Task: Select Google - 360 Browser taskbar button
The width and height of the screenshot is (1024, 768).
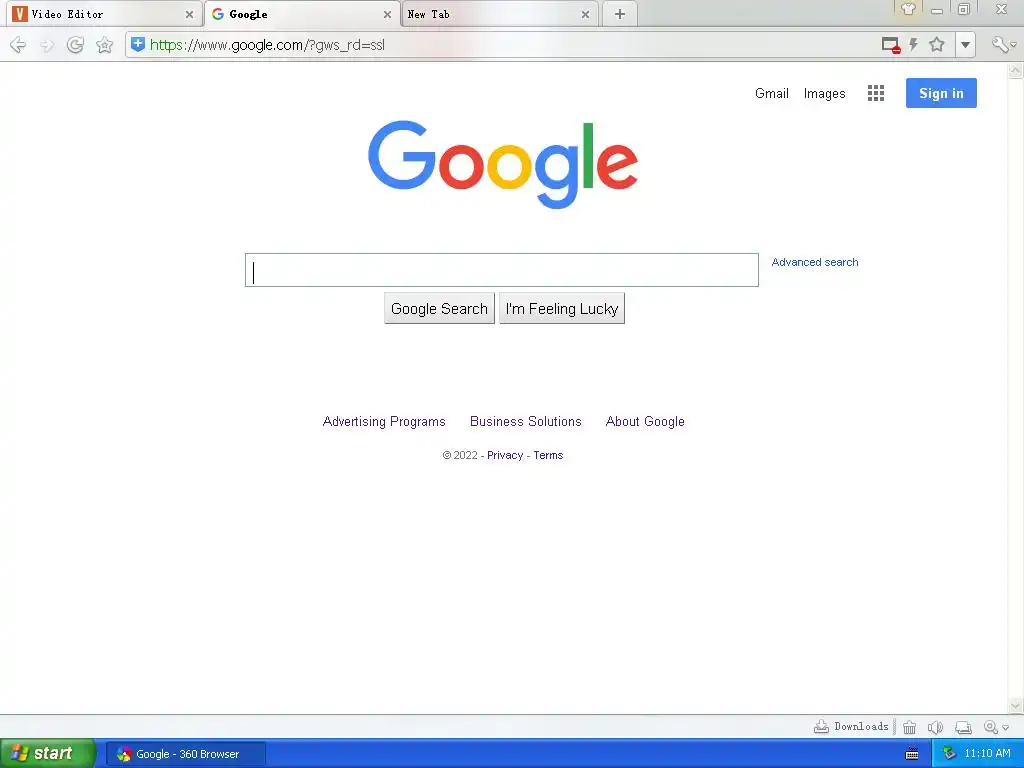Action: 186,754
